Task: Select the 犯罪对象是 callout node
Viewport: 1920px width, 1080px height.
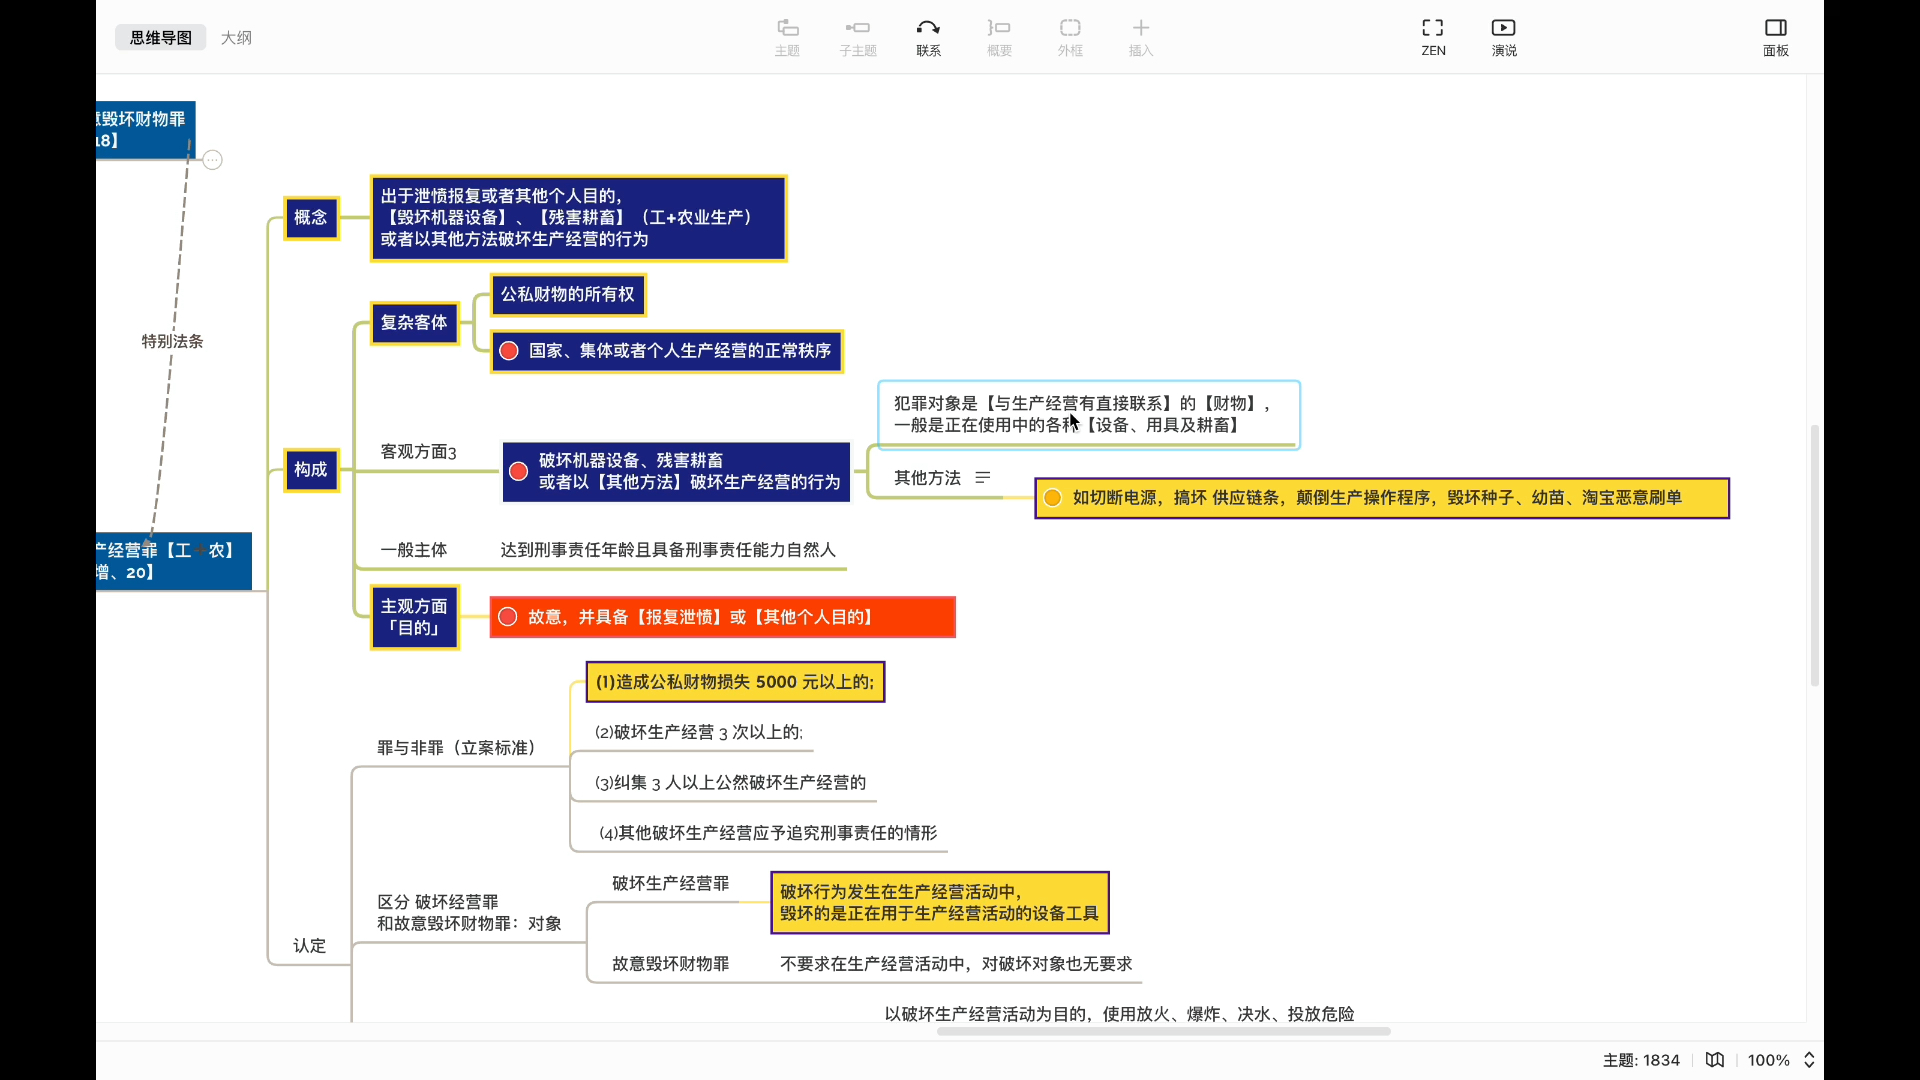Action: pyautogui.click(x=1089, y=414)
